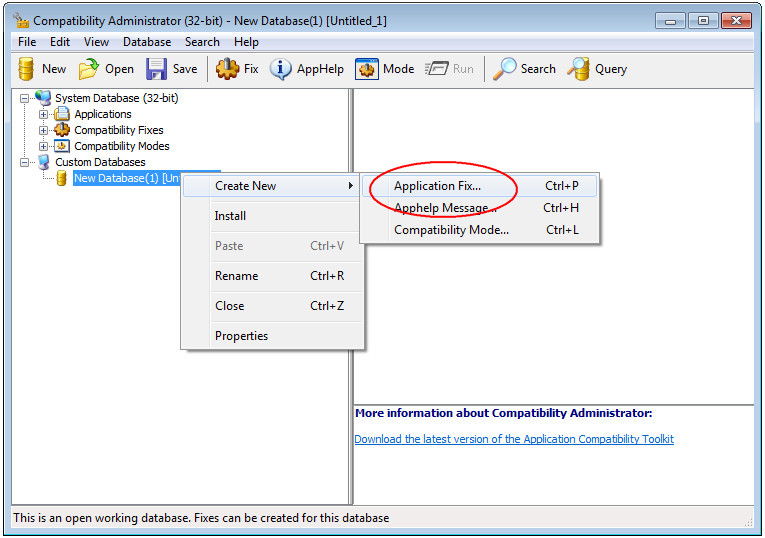This screenshot has height=538, width=765.
Task: Choose Apphelp Message... from the submenu
Action: pos(480,208)
